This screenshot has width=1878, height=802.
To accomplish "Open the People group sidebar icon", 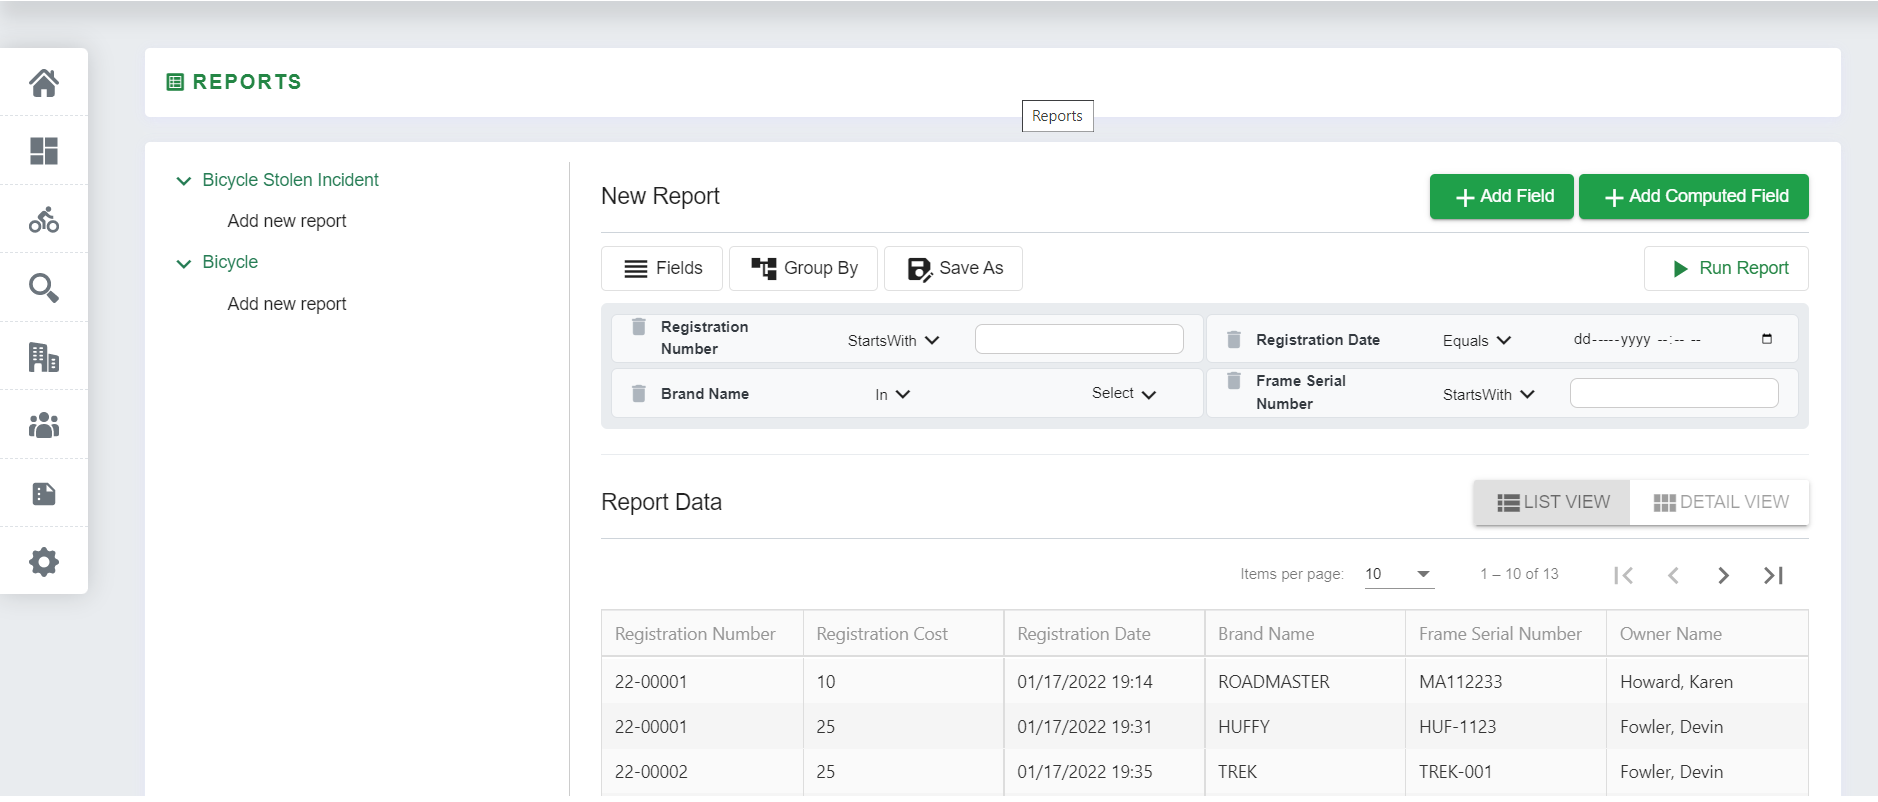I will point(44,425).
